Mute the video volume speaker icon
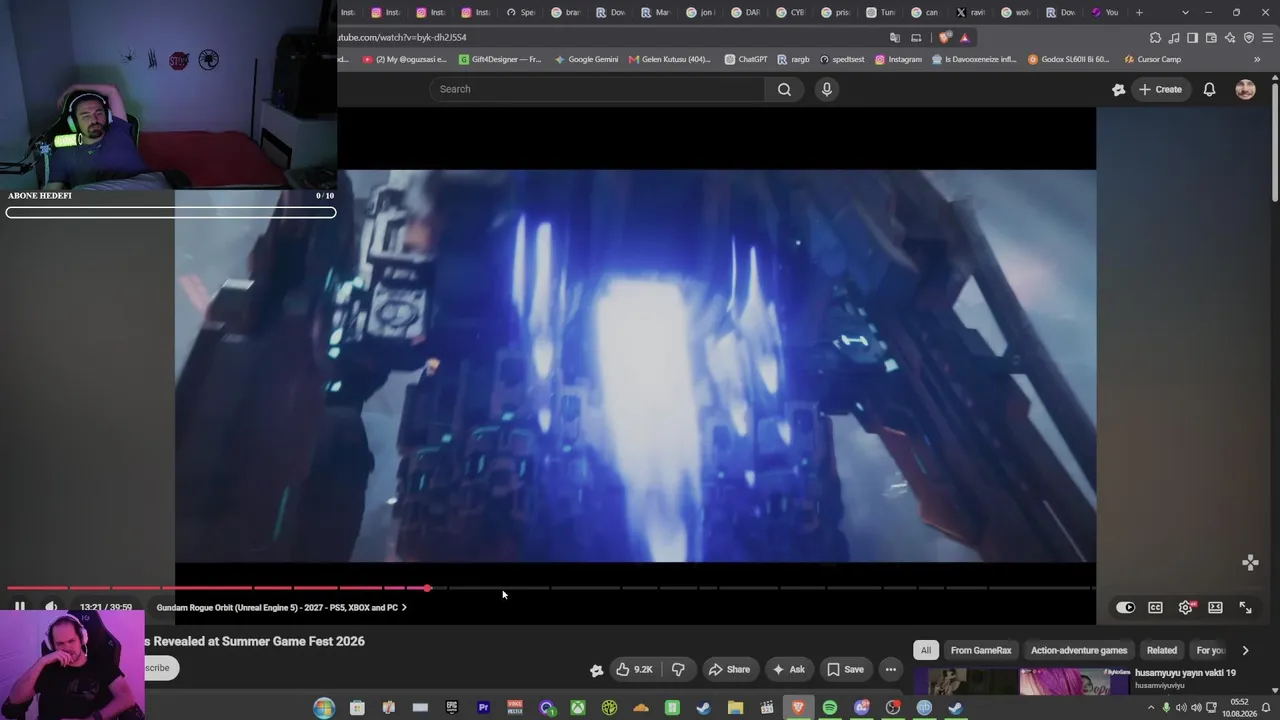The image size is (1280, 720). coord(51,607)
